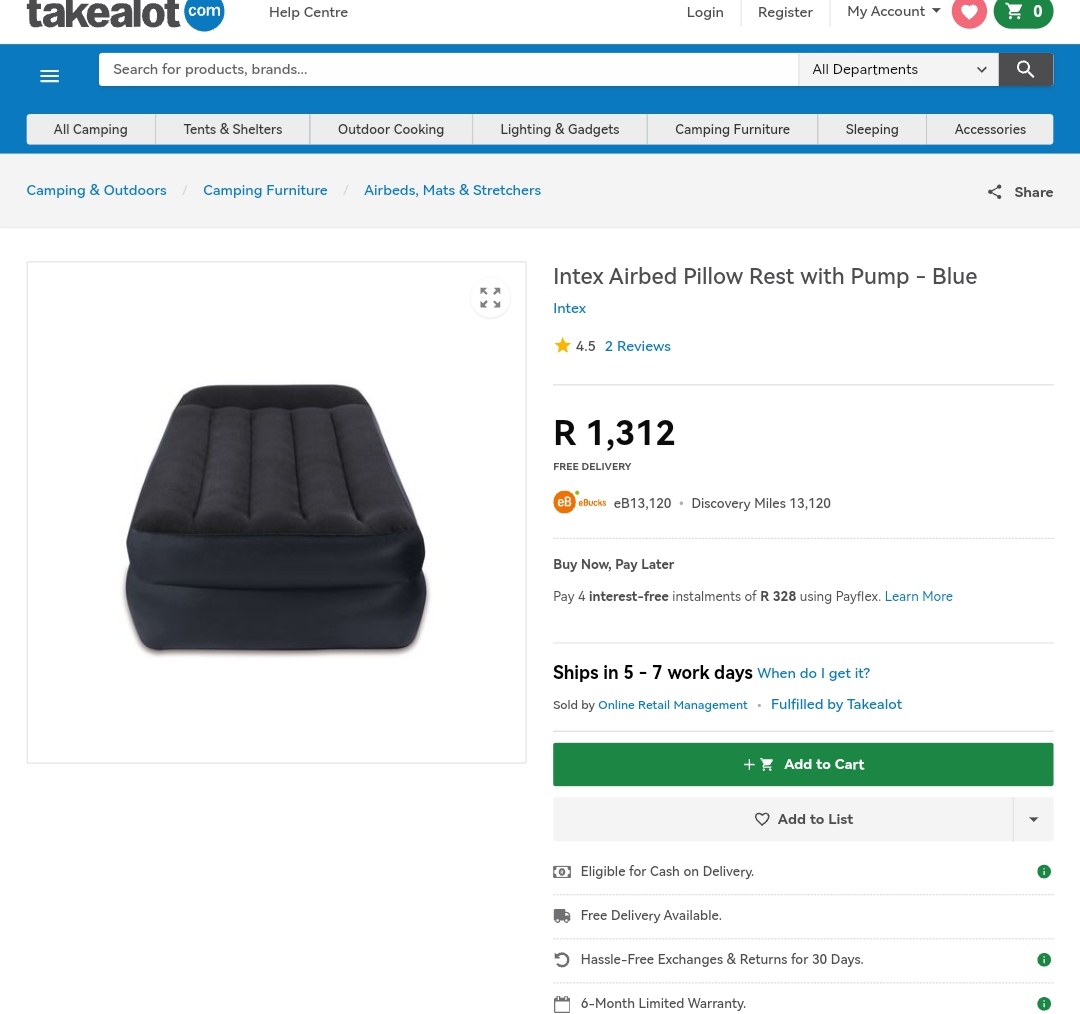Open the airbed product image
This screenshot has width=1080, height=1014.
[276, 518]
